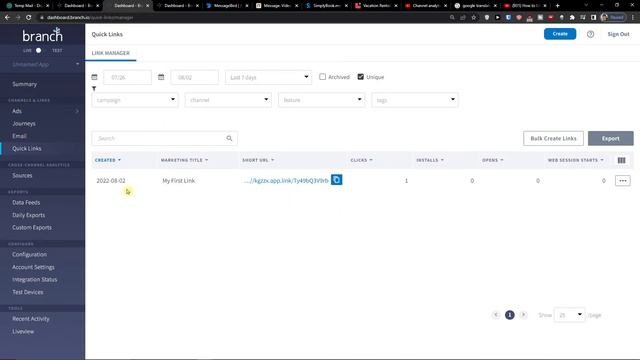
Task: Expand the Ads sidebar item chevron
Action: (77, 111)
